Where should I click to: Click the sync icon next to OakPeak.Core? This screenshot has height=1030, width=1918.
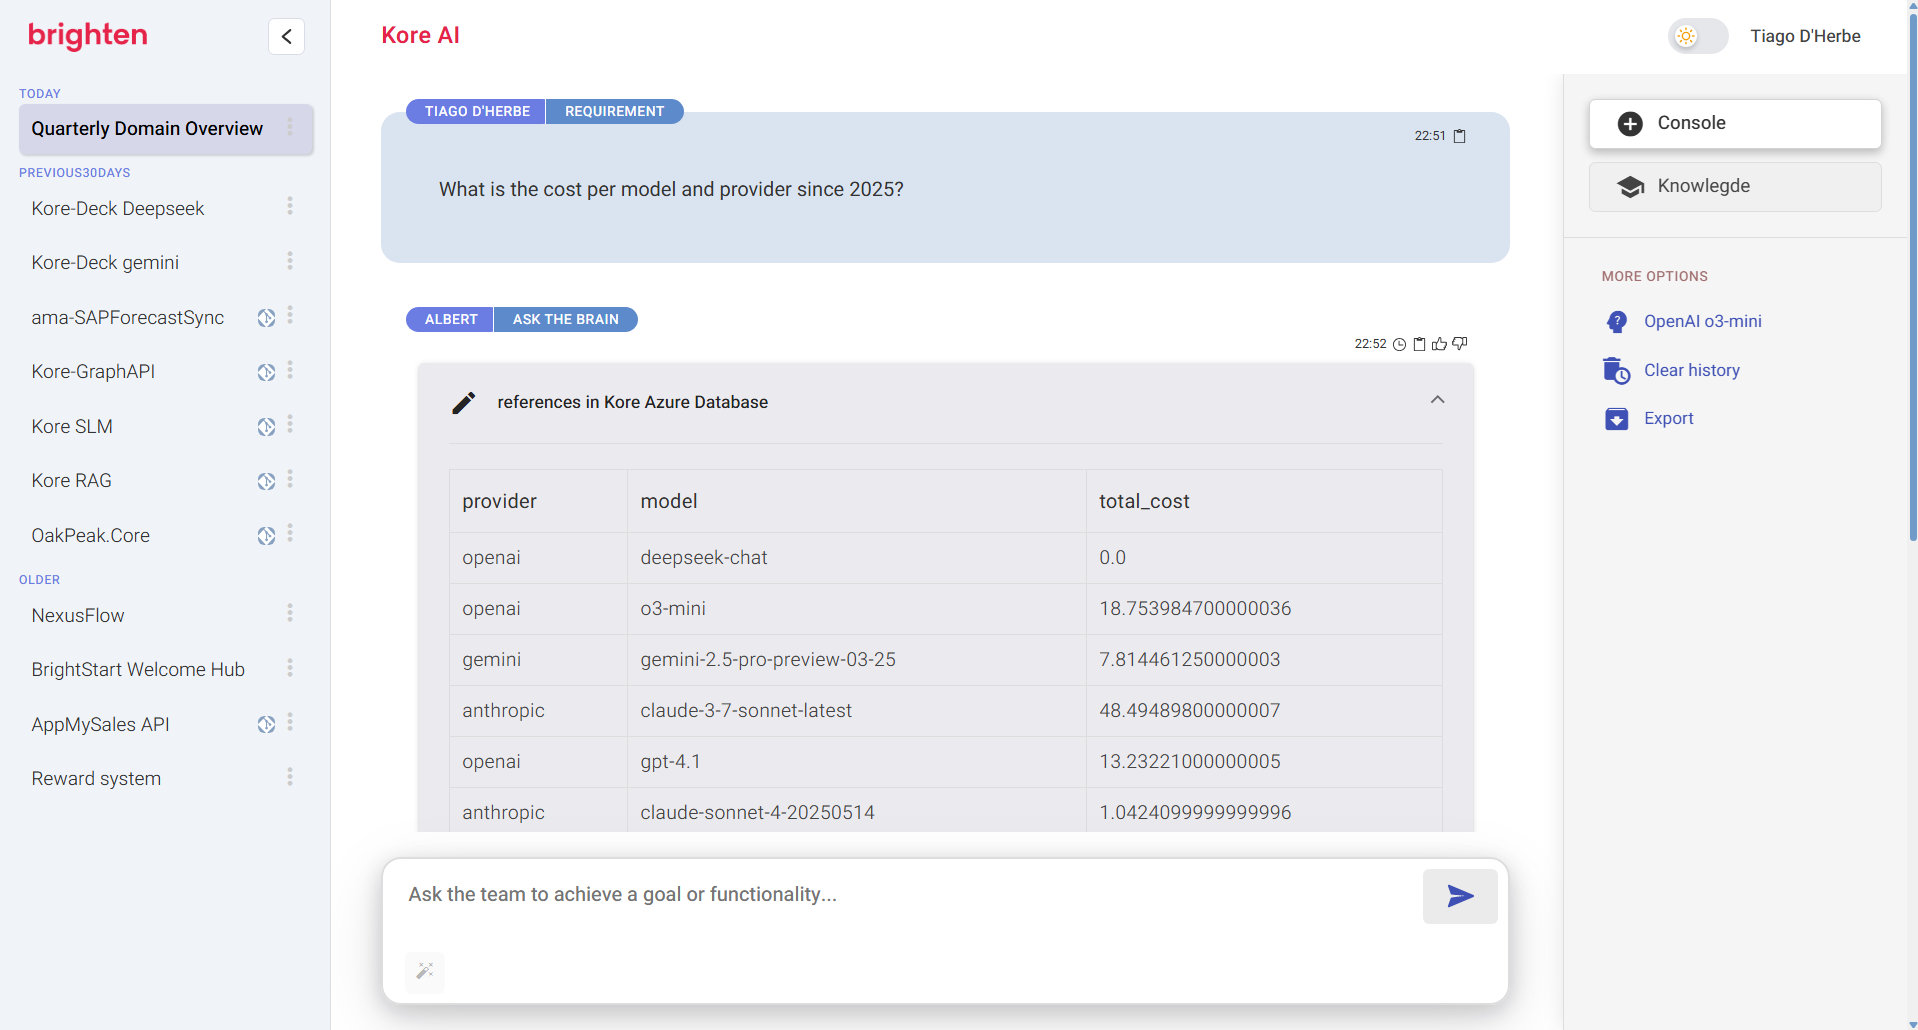(x=266, y=536)
